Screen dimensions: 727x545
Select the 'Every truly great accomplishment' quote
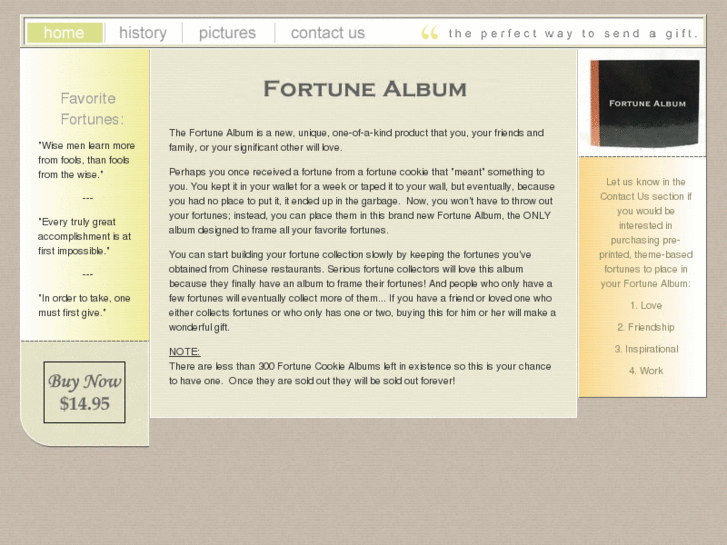coord(84,236)
